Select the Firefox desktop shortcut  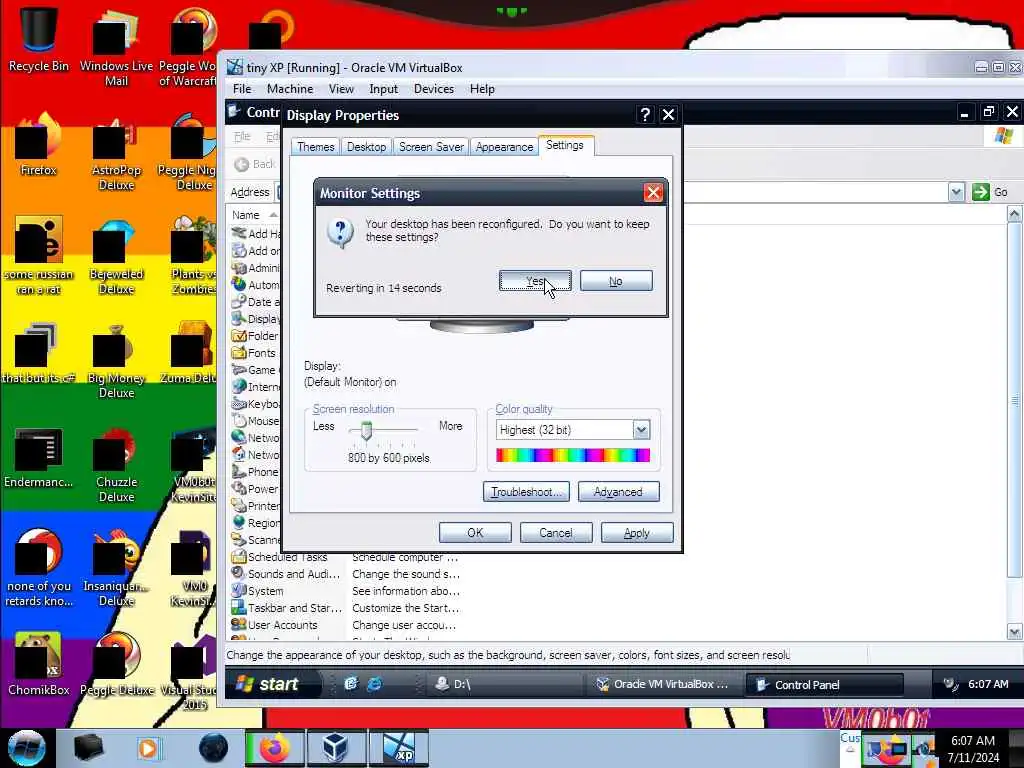point(38,144)
